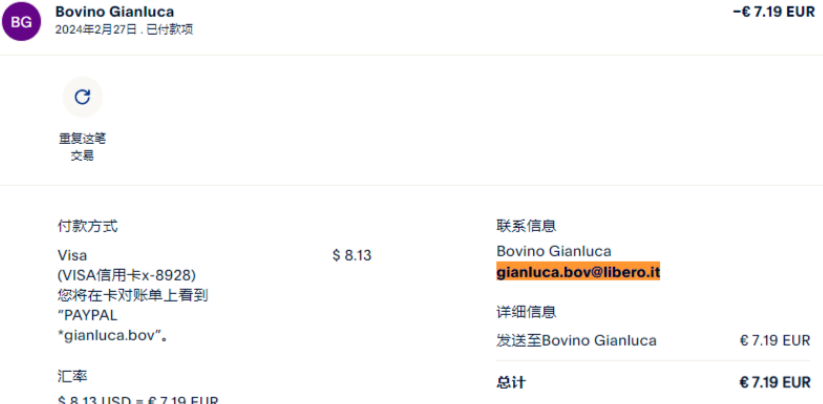Click contact name Bovino Gianluca under 联系信息
Image resolution: width=823 pixels, height=404 pixels.
(x=553, y=251)
